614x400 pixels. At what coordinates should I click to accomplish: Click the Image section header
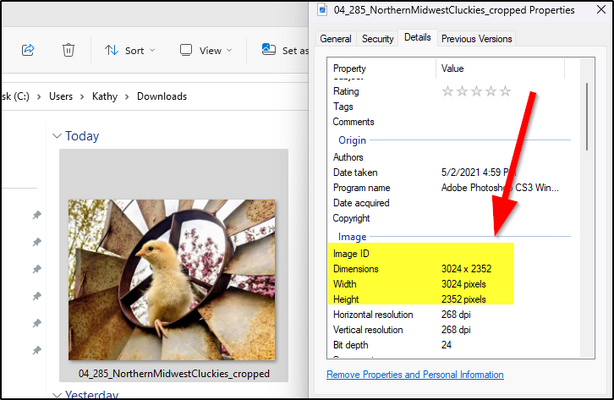[352, 237]
